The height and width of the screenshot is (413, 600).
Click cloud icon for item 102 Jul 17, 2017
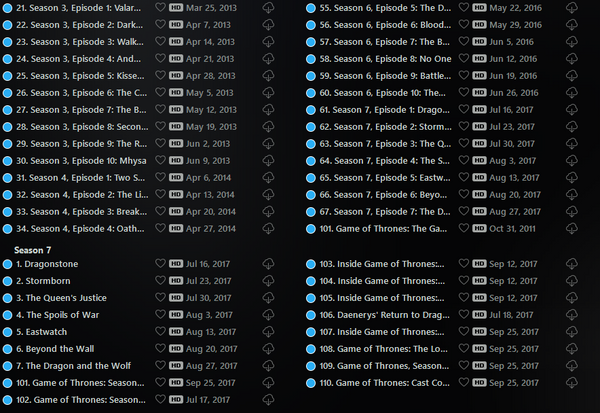click(x=268, y=400)
